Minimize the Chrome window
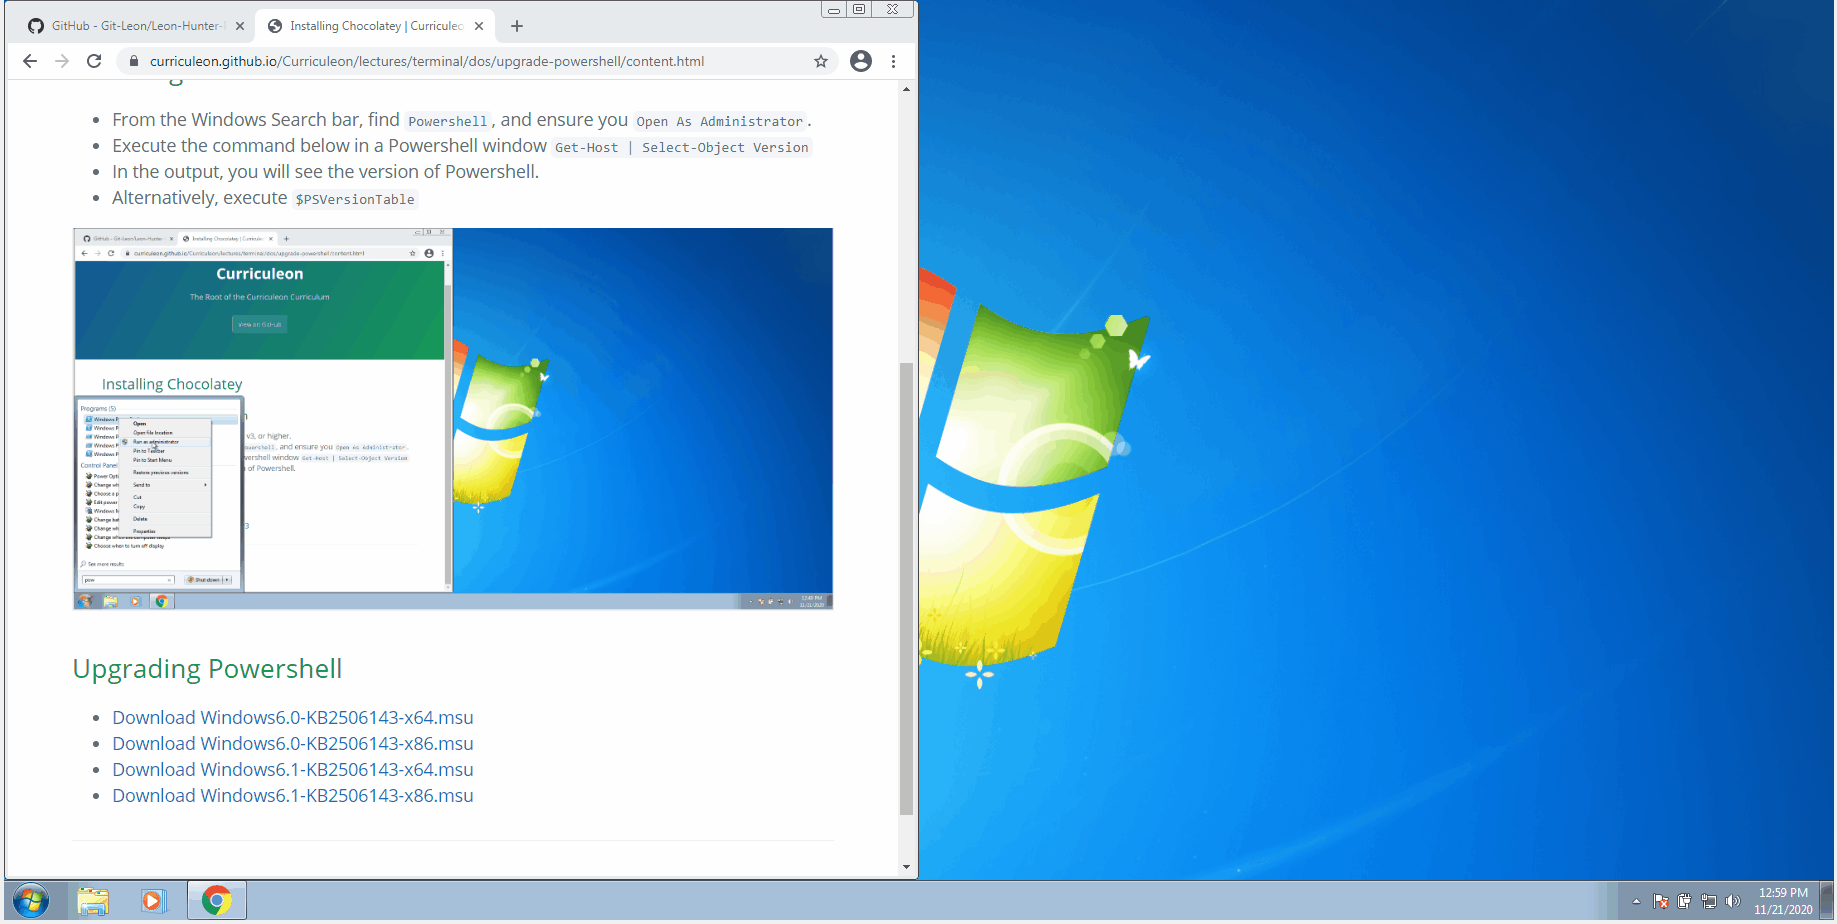The width and height of the screenshot is (1837, 924). [x=833, y=9]
